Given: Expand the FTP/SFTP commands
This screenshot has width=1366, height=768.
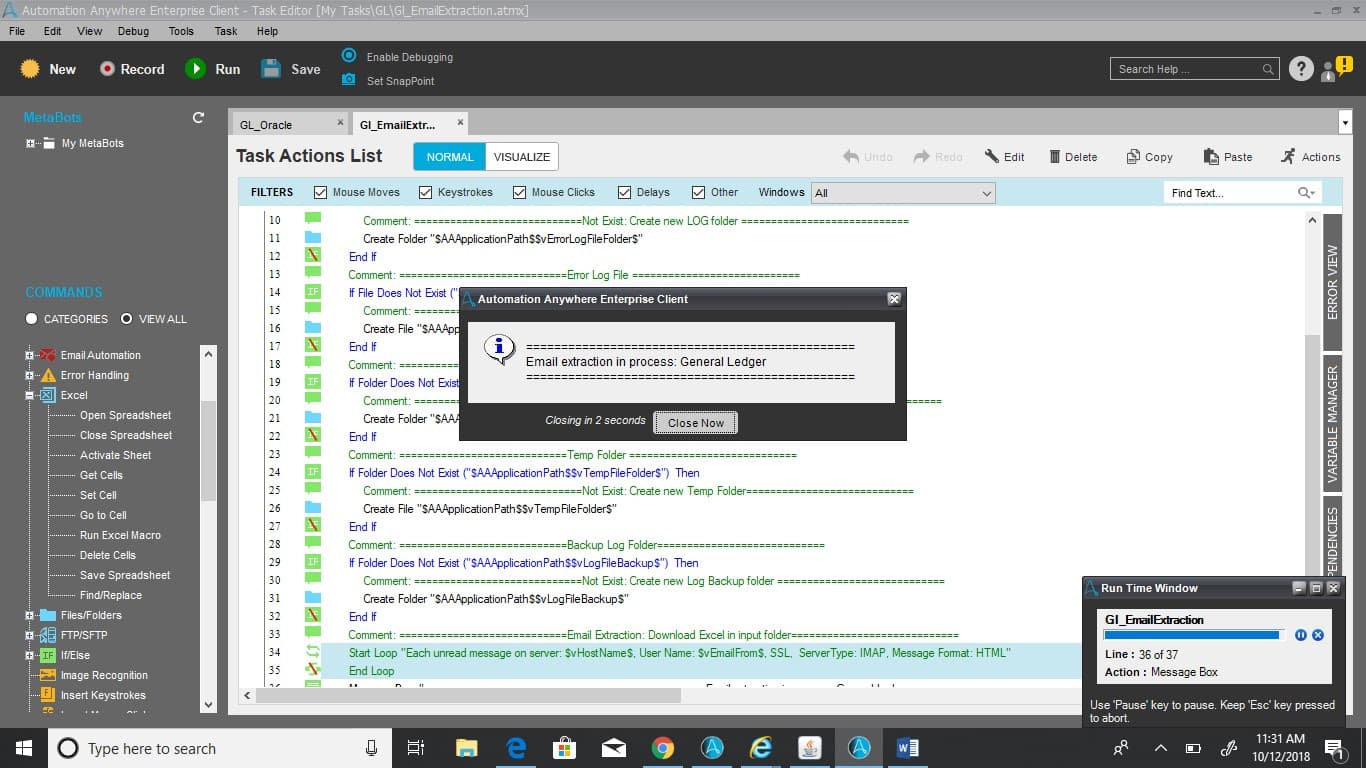Looking at the screenshot, I should coord(30,635).
